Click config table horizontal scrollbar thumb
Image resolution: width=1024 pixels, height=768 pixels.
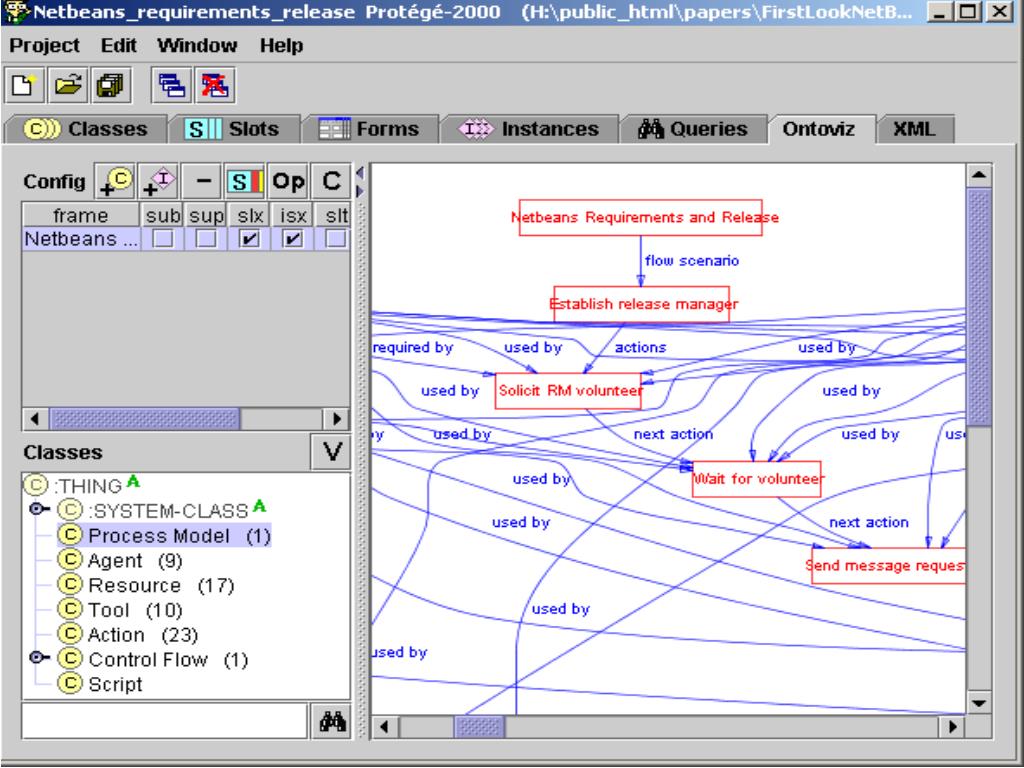click(145, 419)
